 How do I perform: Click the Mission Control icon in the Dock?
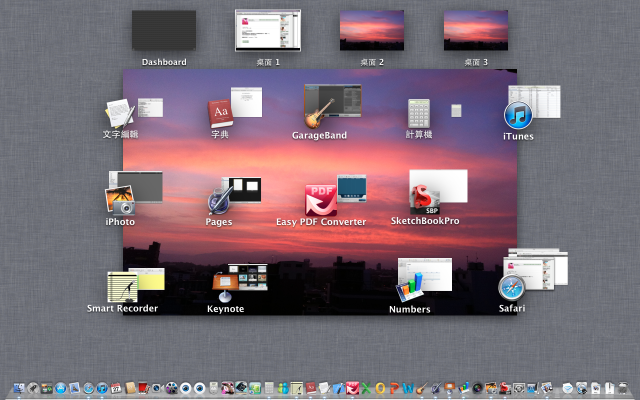click(x=47, y=388)
